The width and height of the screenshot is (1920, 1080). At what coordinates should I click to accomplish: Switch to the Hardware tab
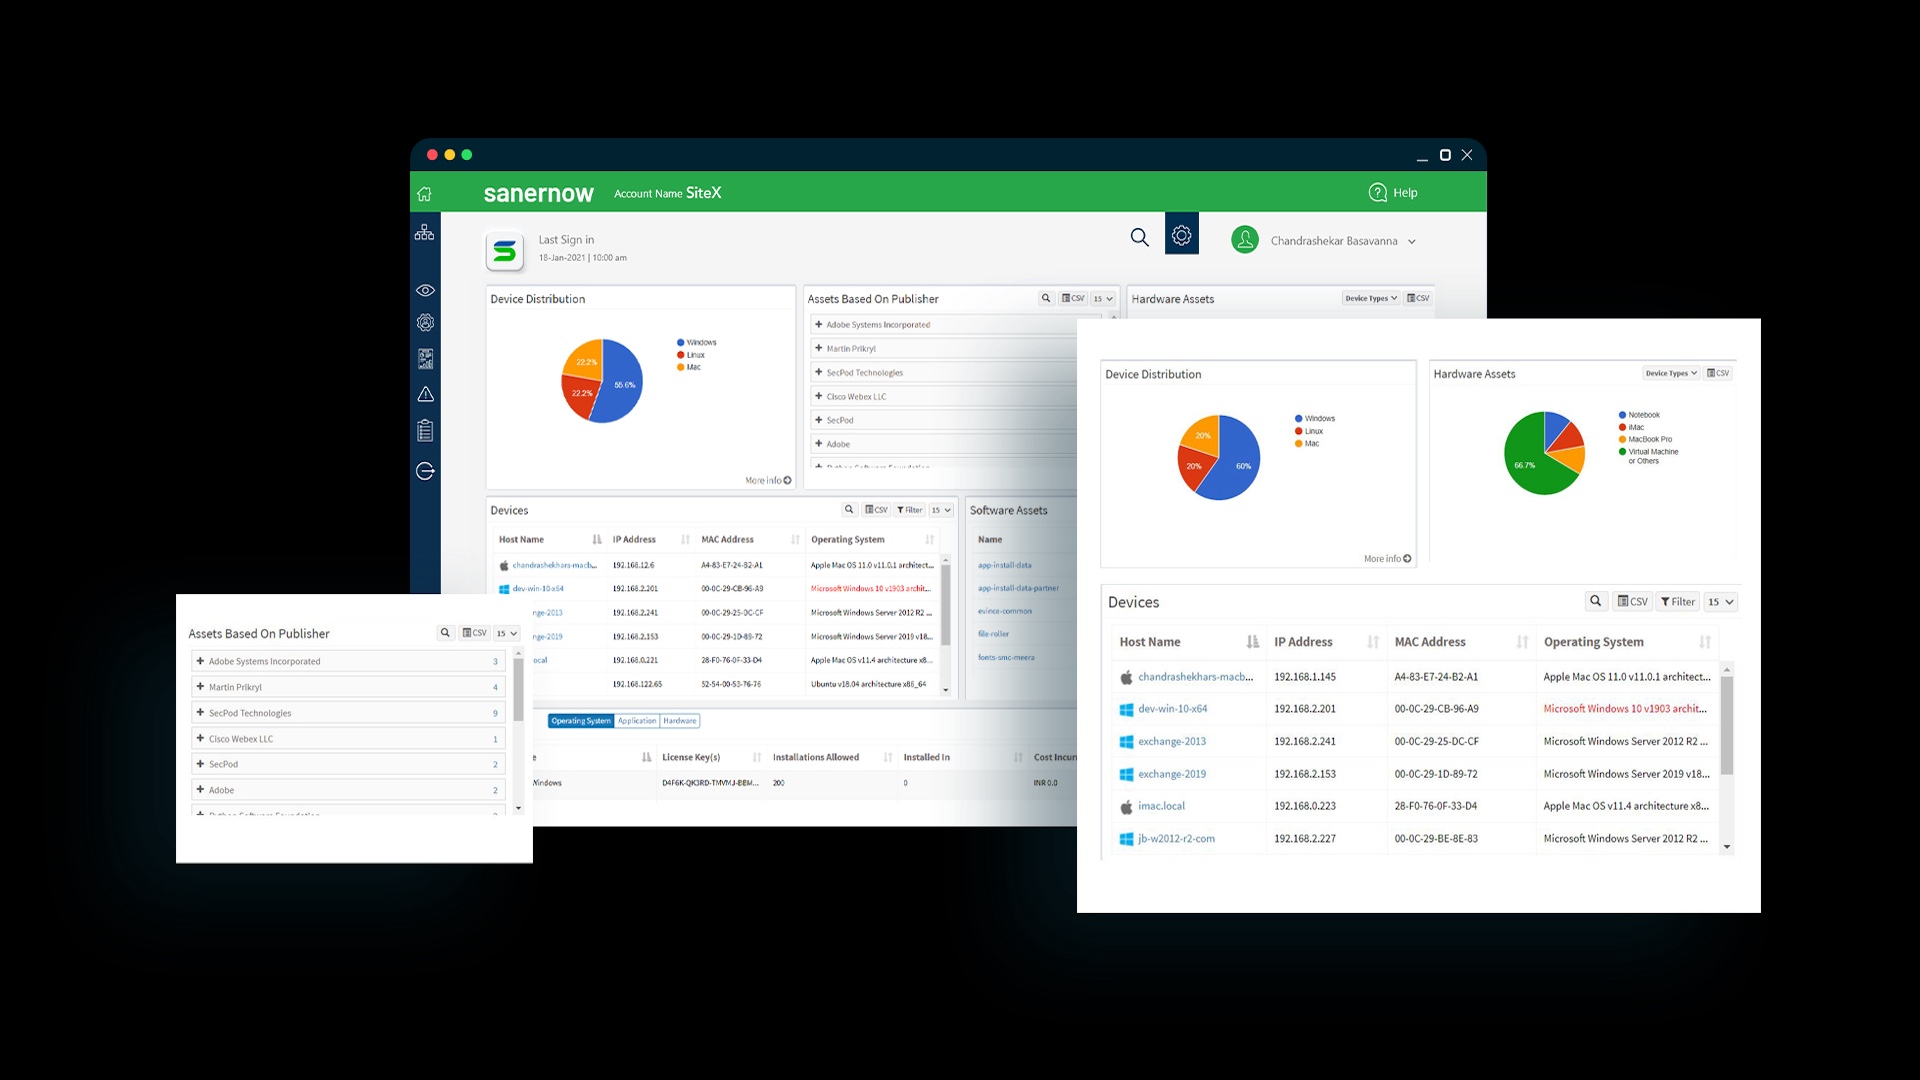pos(680,721)
